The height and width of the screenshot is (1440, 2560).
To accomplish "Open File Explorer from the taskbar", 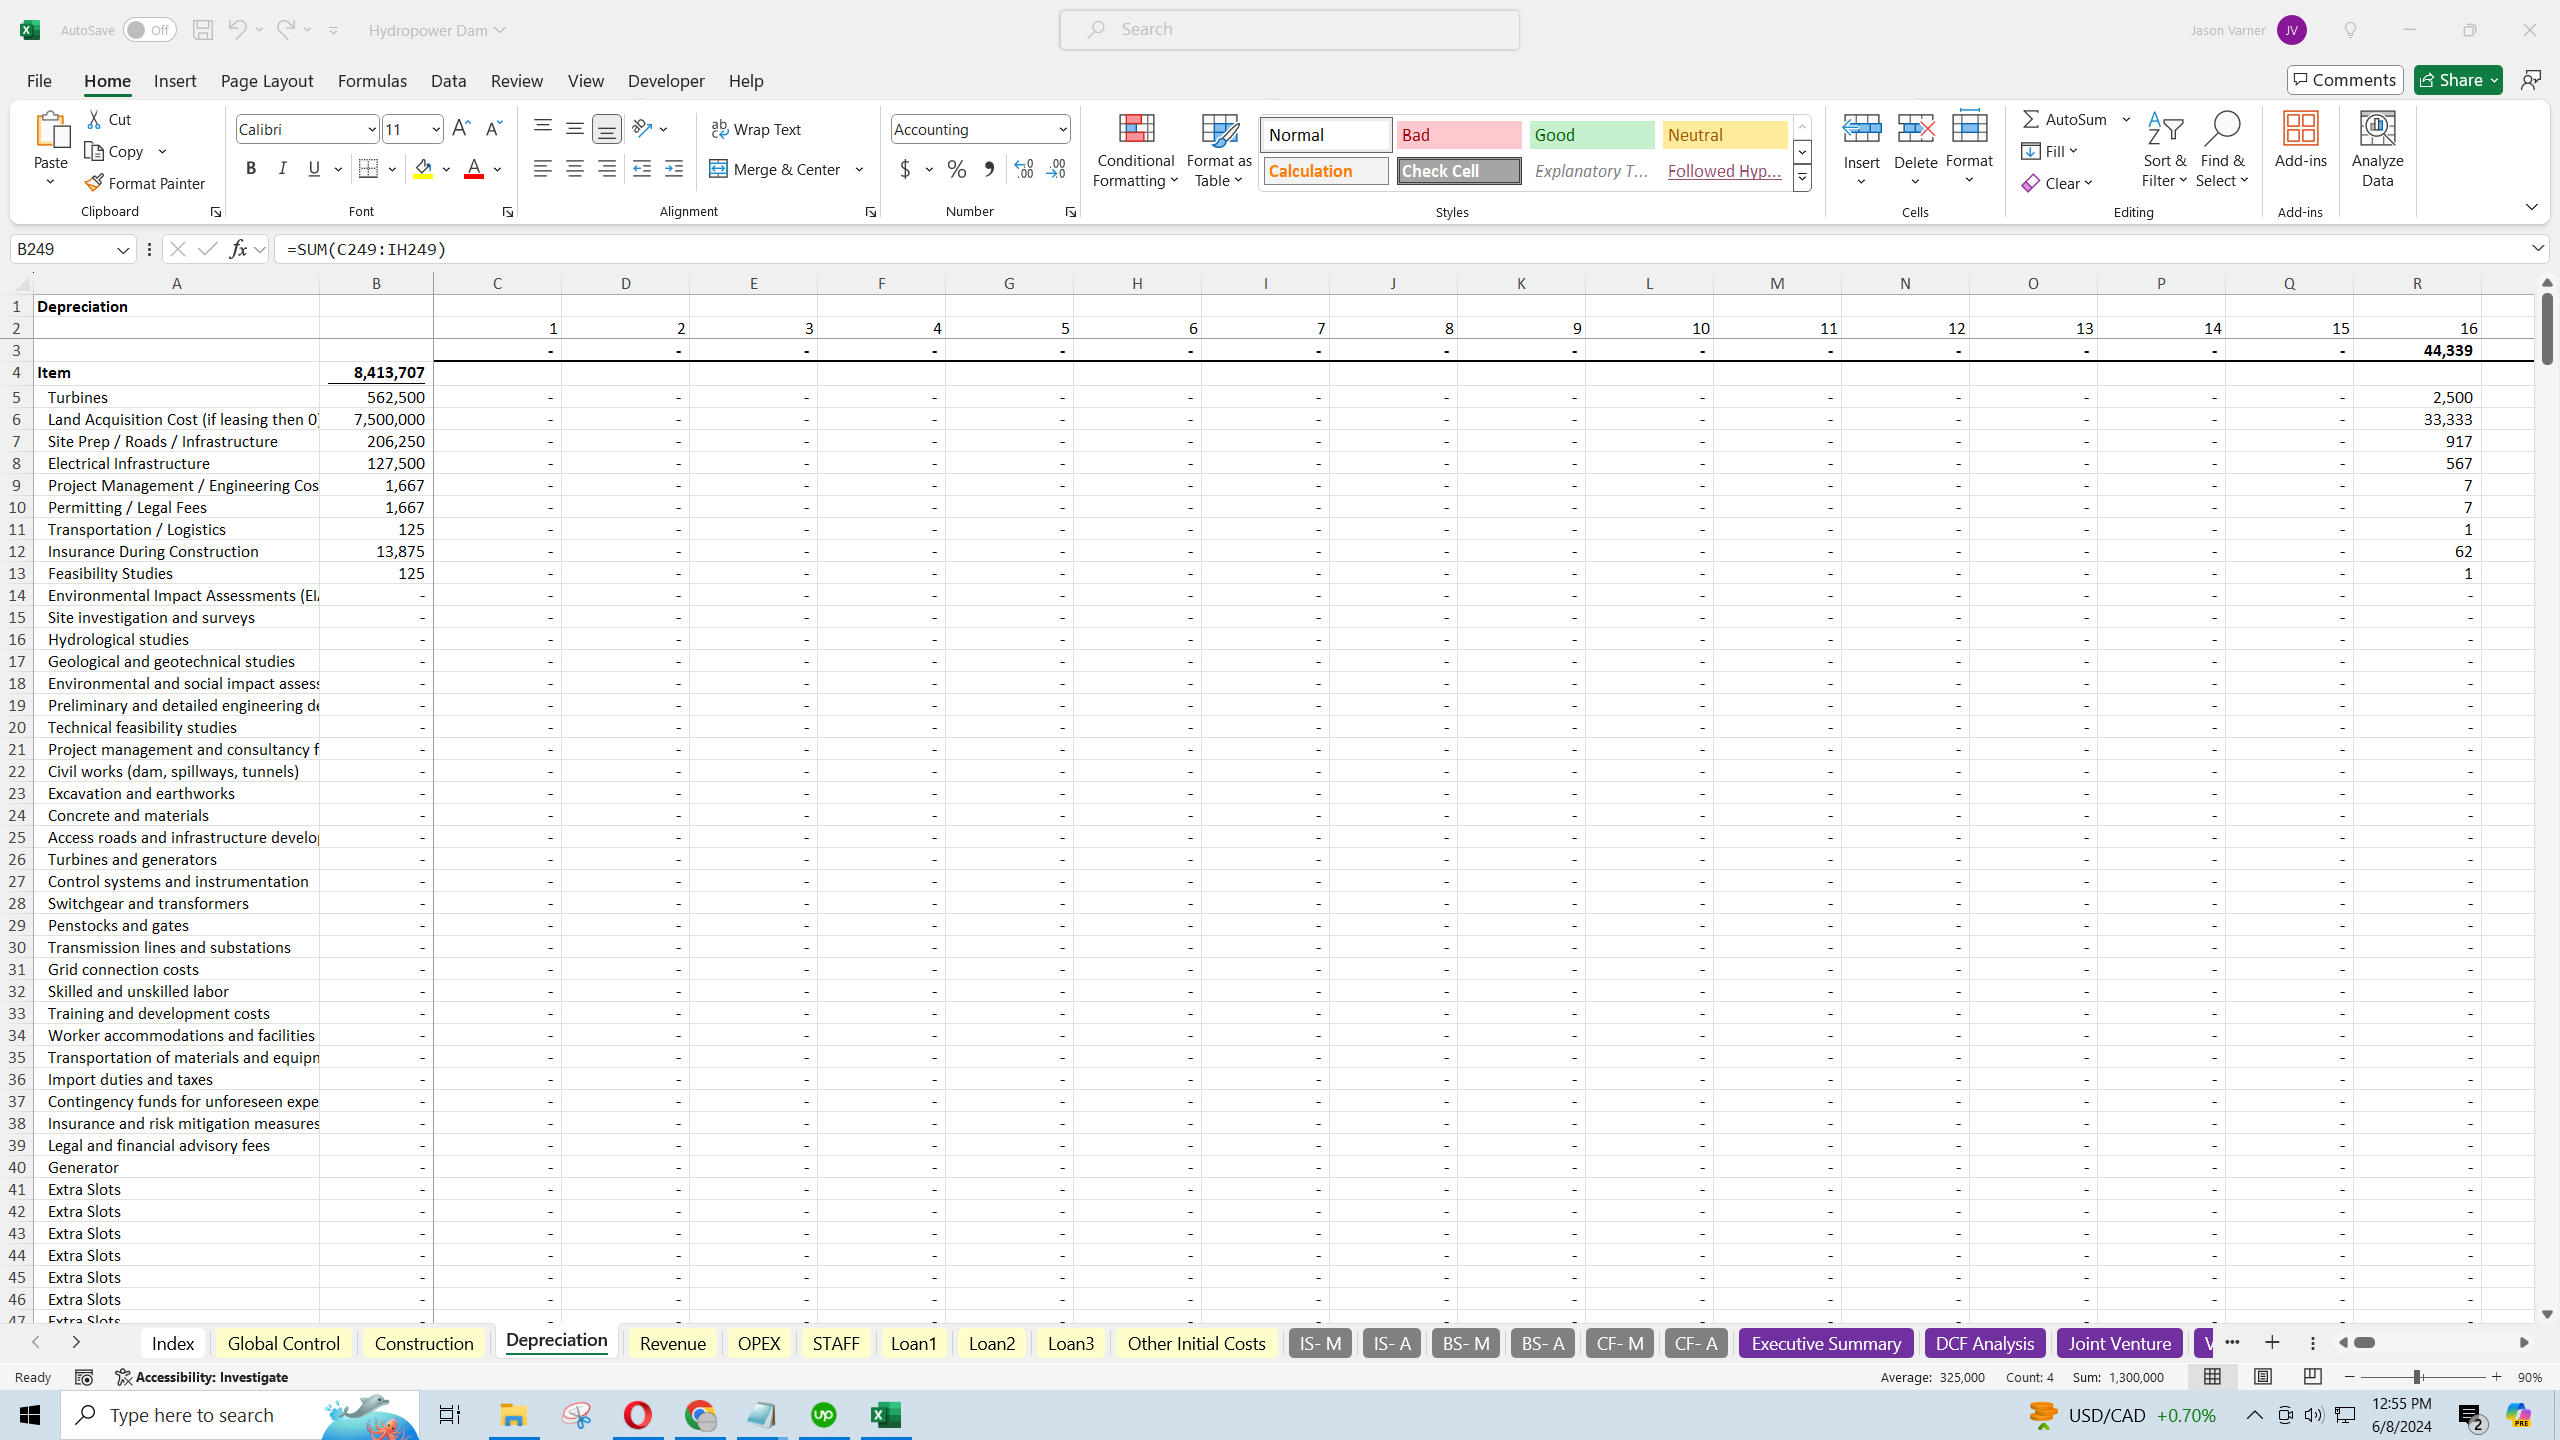I will 513,1415.
